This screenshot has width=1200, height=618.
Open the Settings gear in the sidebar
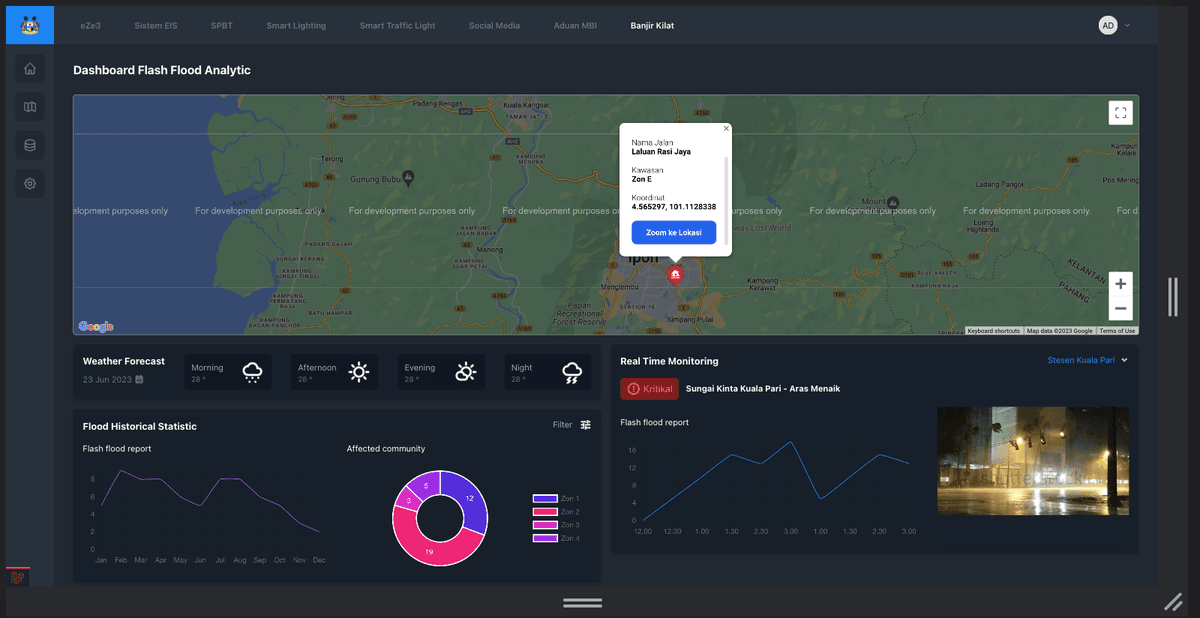tap(29, 183)
